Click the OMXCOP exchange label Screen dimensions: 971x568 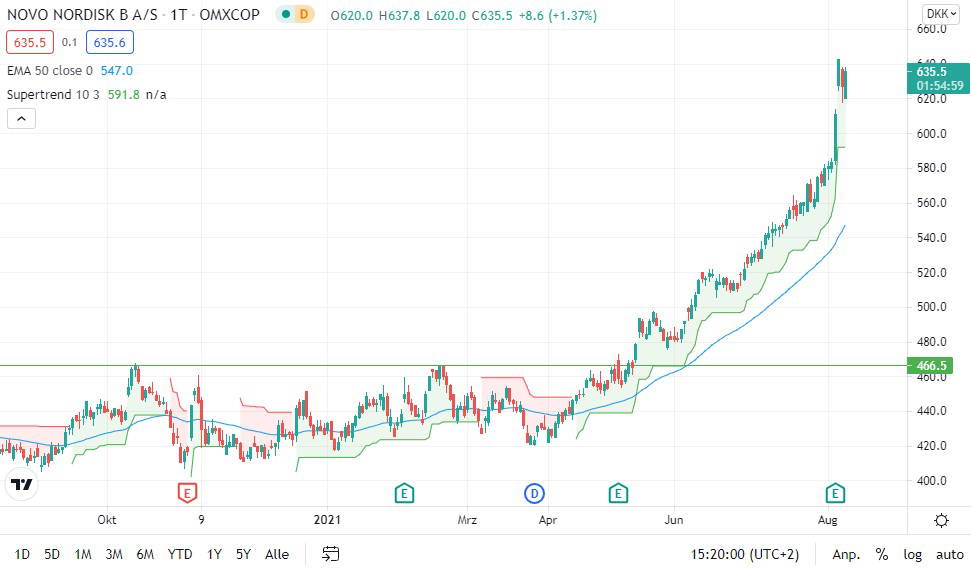(x=229, y=14)
